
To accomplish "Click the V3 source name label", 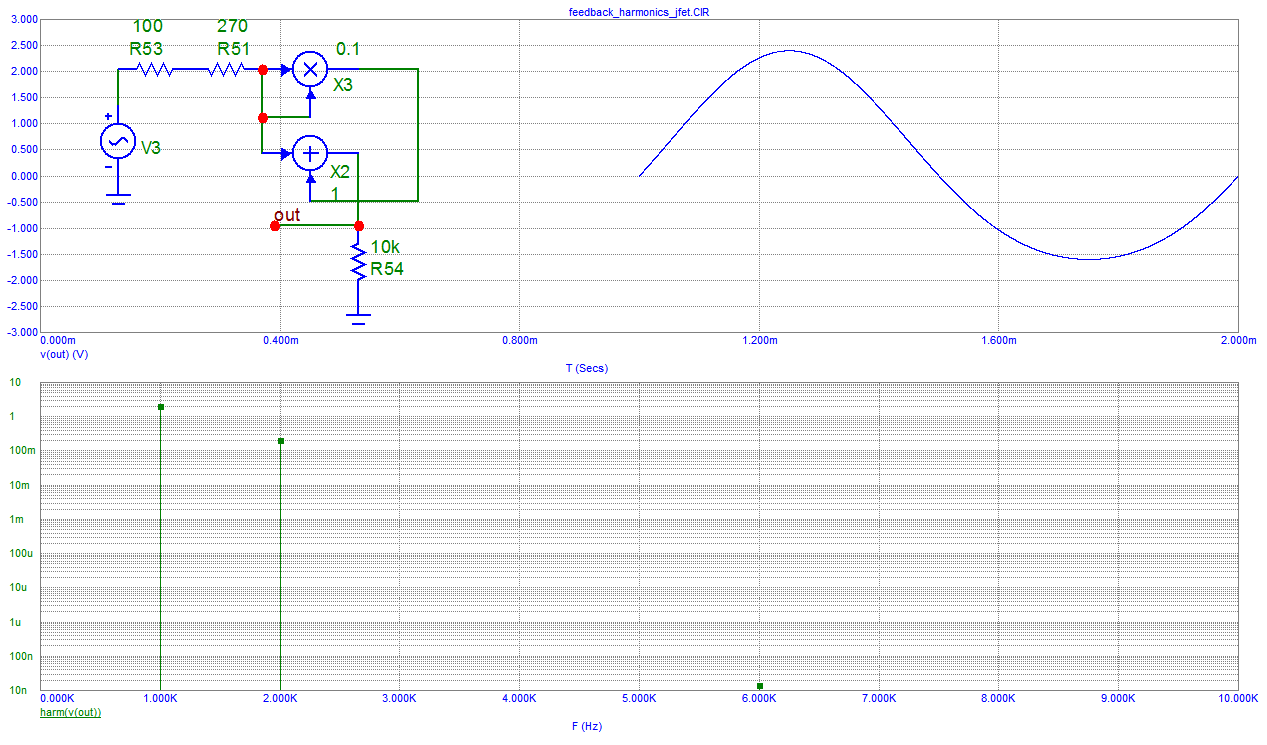I will coord(151,148).
